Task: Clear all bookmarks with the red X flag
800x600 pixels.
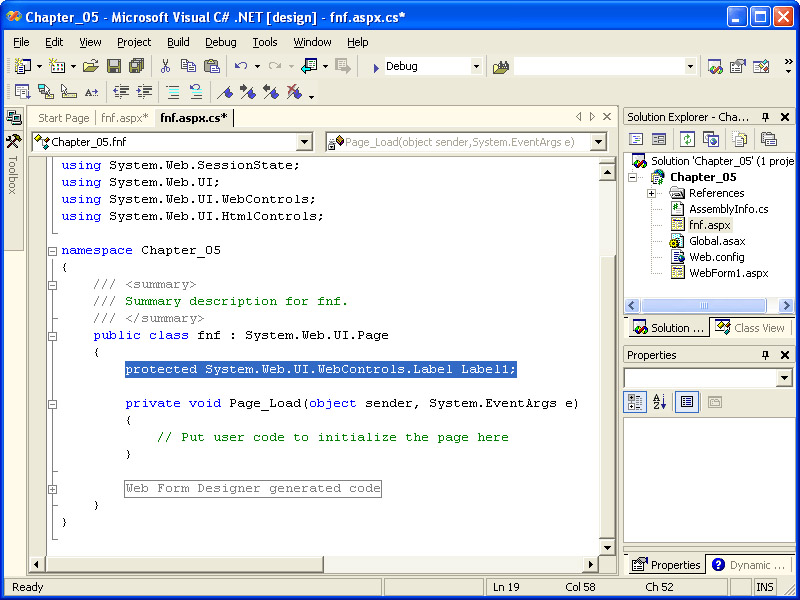Action: click(x=293, y=92)
